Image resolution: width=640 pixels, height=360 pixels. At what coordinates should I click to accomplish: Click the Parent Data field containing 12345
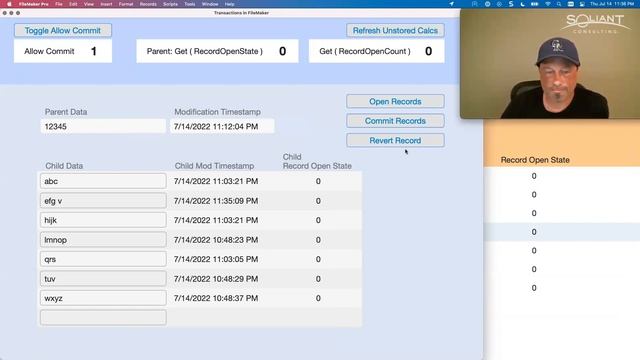(103, 127)
